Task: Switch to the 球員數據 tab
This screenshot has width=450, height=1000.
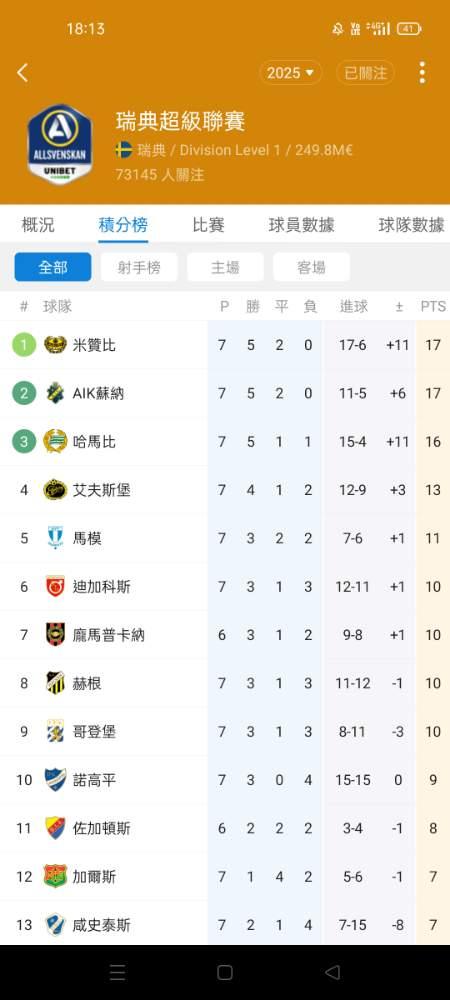Action: (x=301, y=225)
